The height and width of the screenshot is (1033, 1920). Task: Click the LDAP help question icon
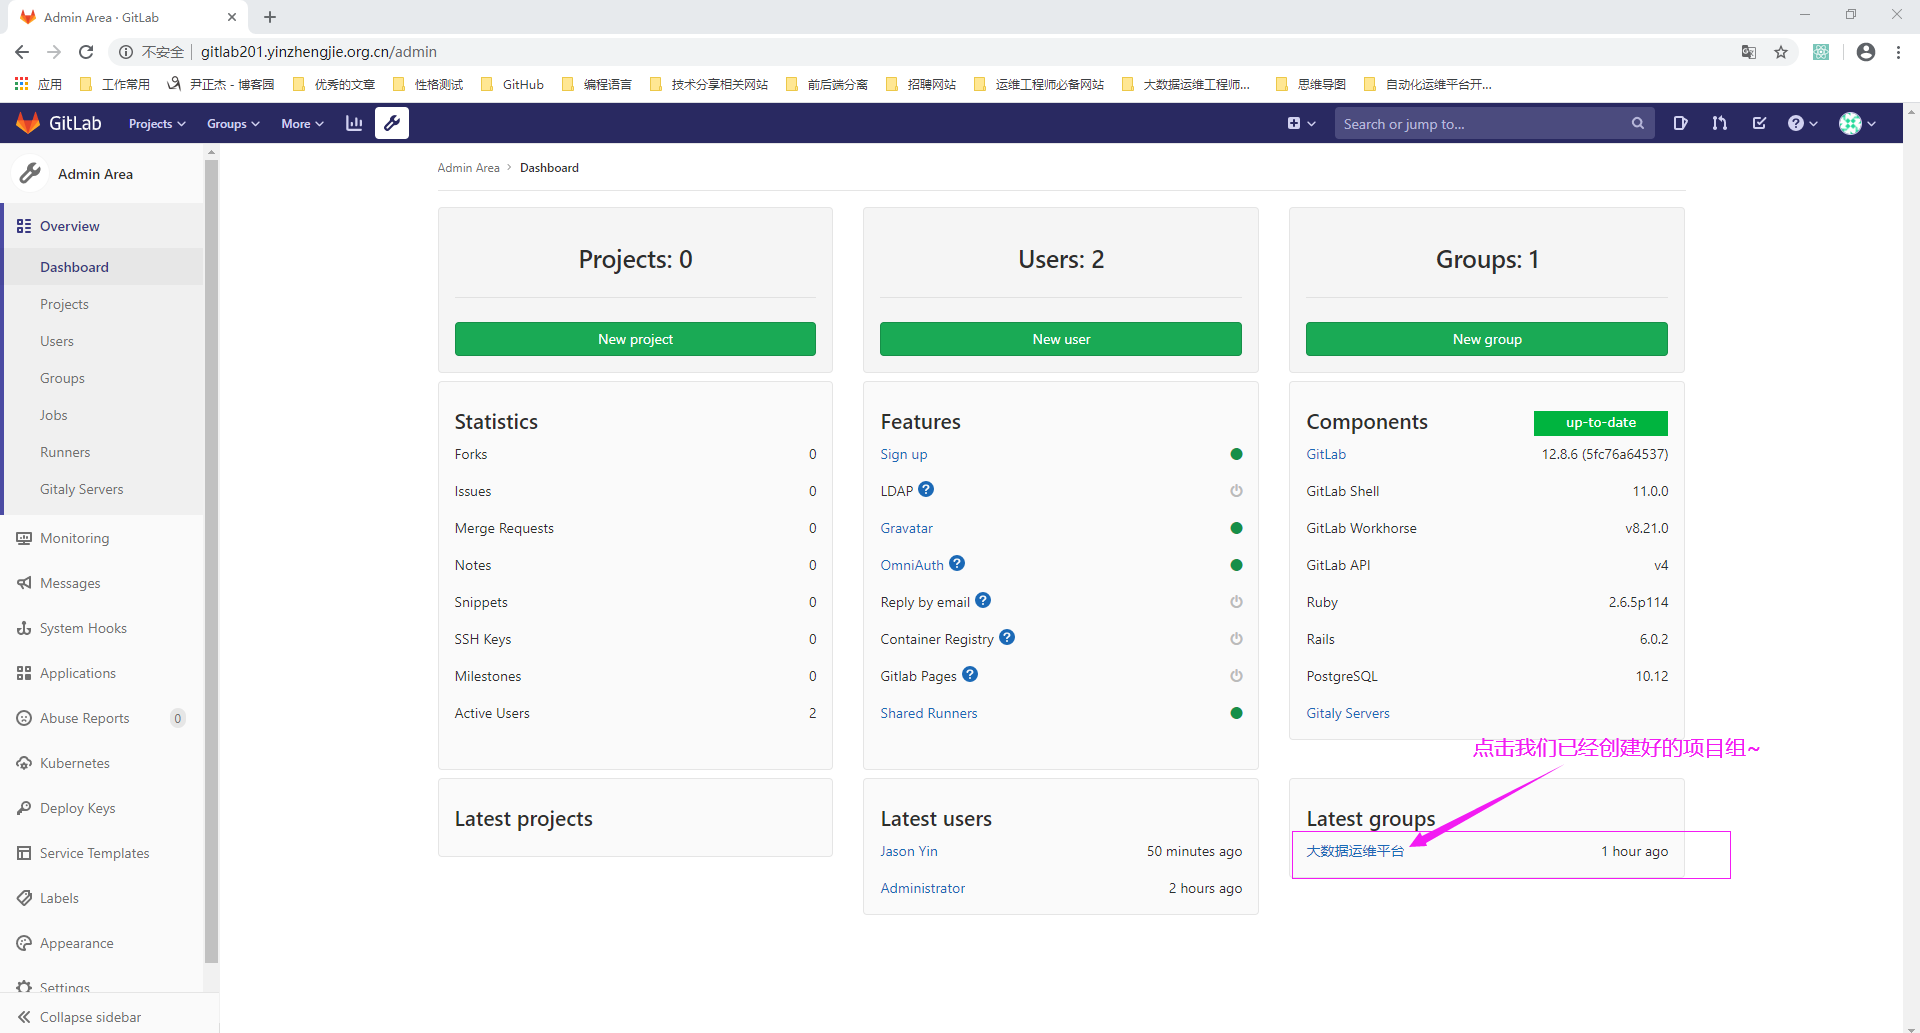pyautogui.click(x=926, y=489)
